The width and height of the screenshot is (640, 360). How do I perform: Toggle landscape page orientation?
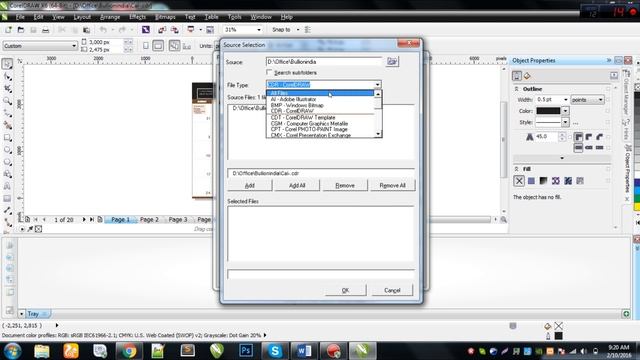point(158,46)
